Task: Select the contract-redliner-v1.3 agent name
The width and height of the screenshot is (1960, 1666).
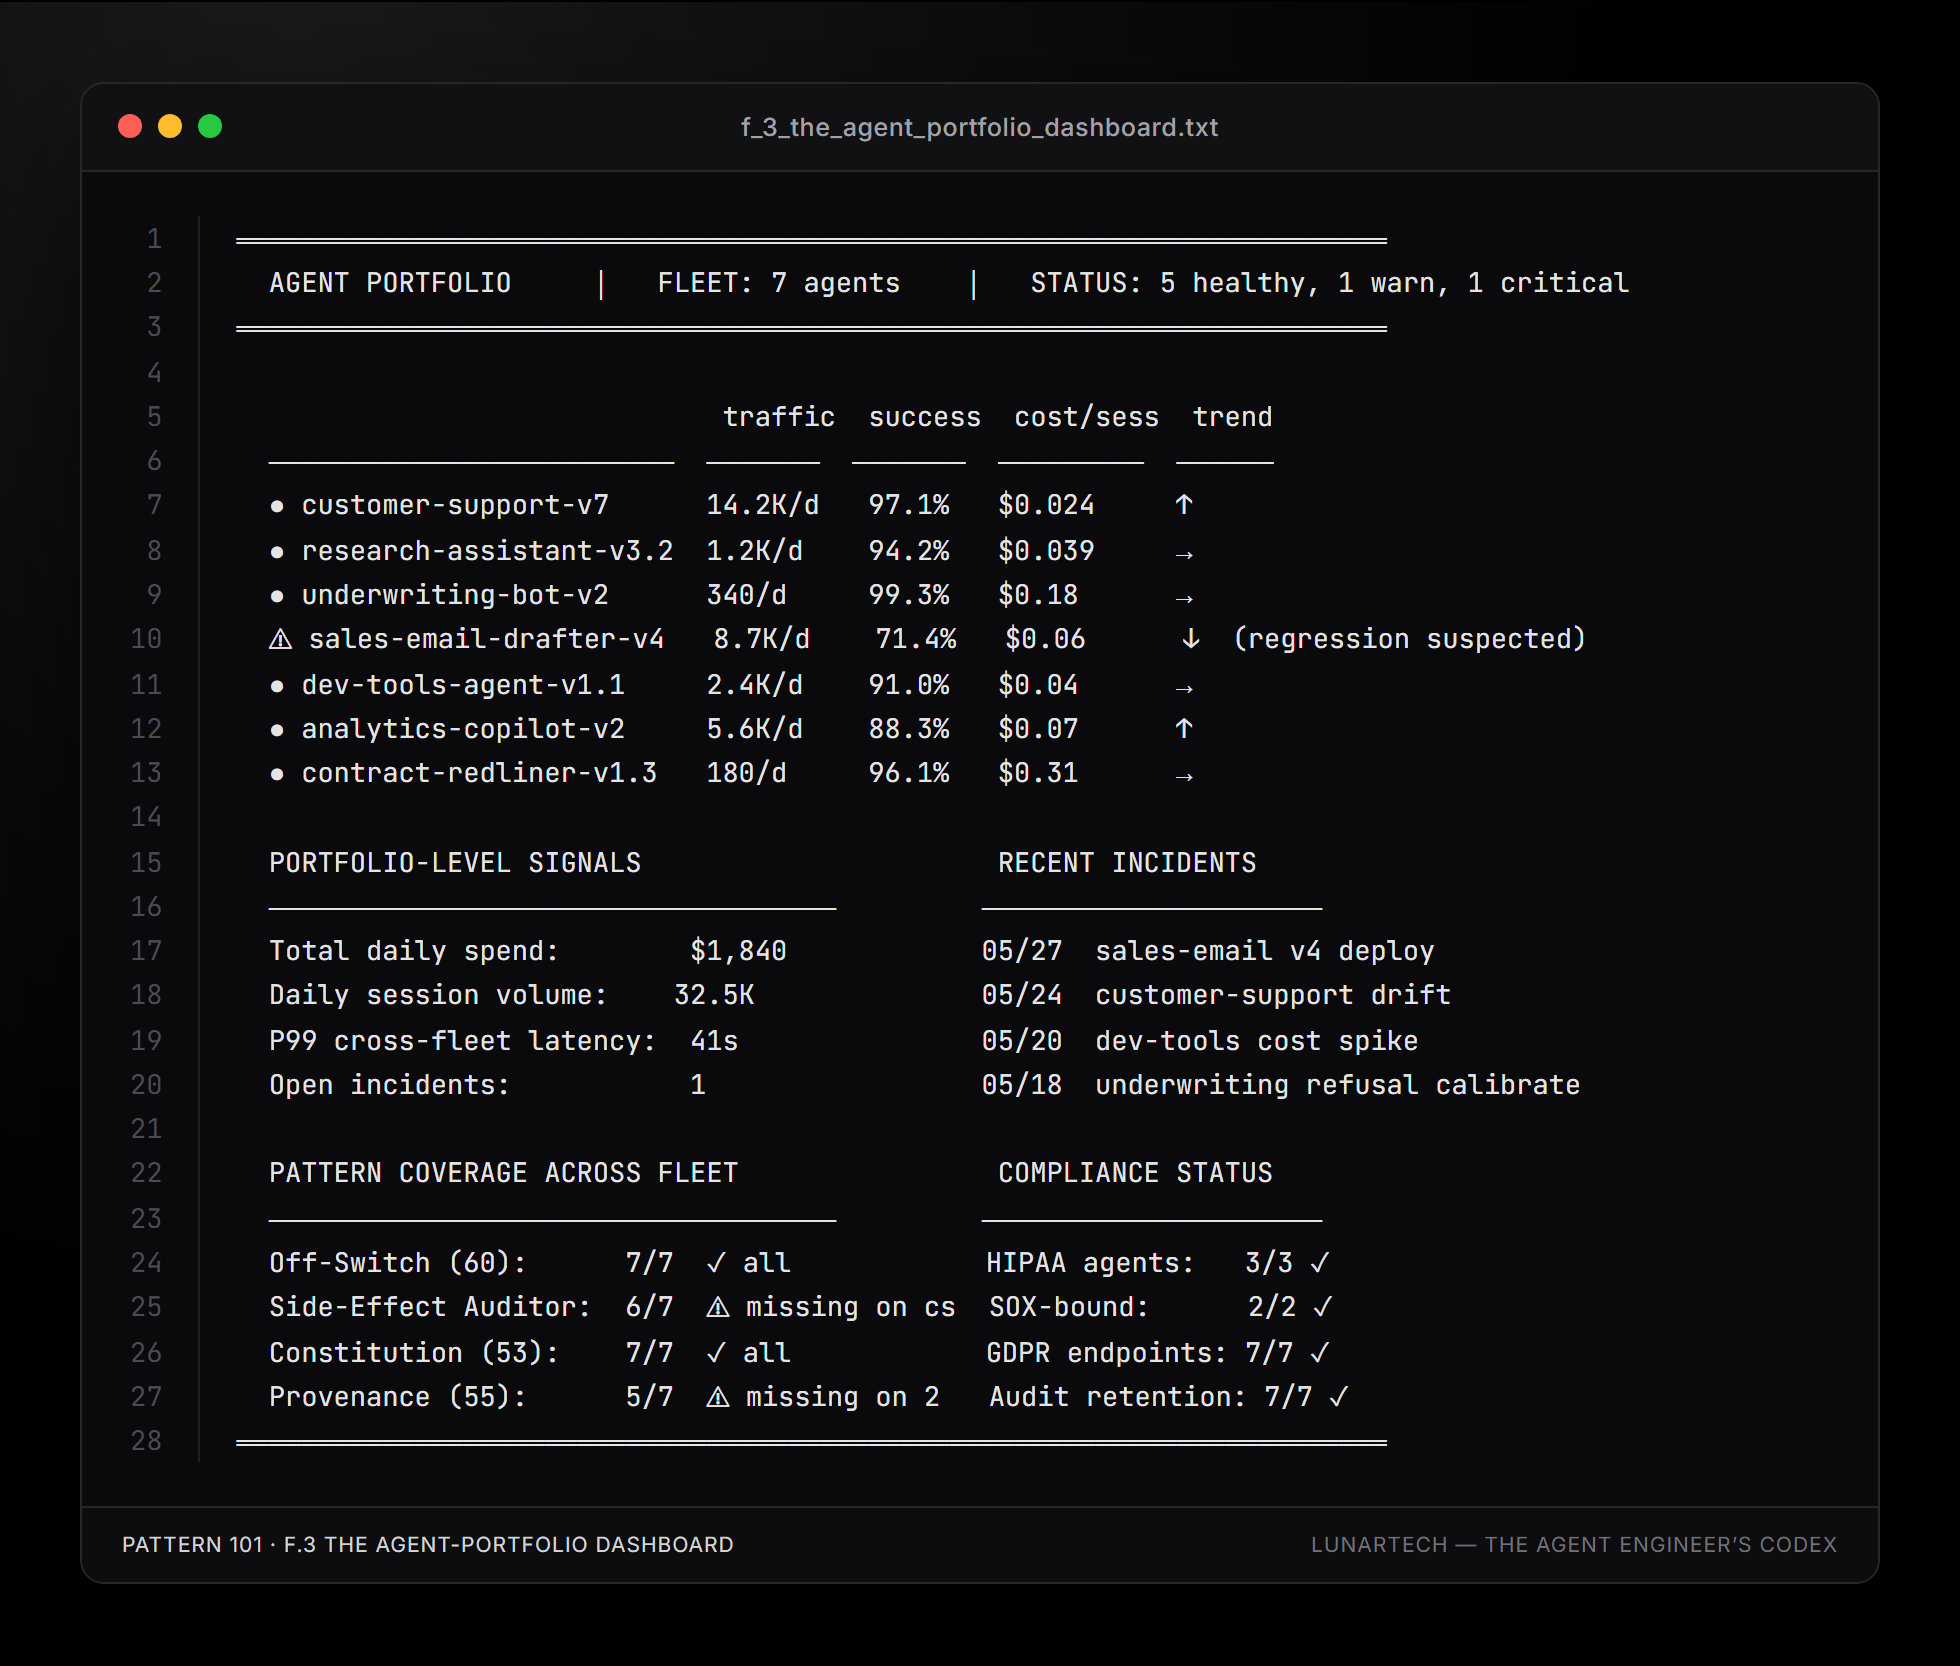Action: 479,773
